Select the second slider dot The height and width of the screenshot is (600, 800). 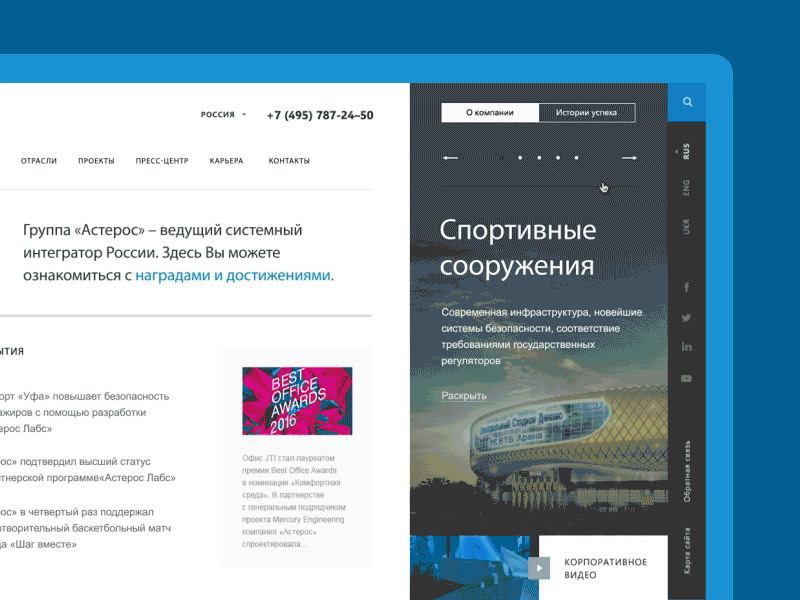tap(520, 158)
